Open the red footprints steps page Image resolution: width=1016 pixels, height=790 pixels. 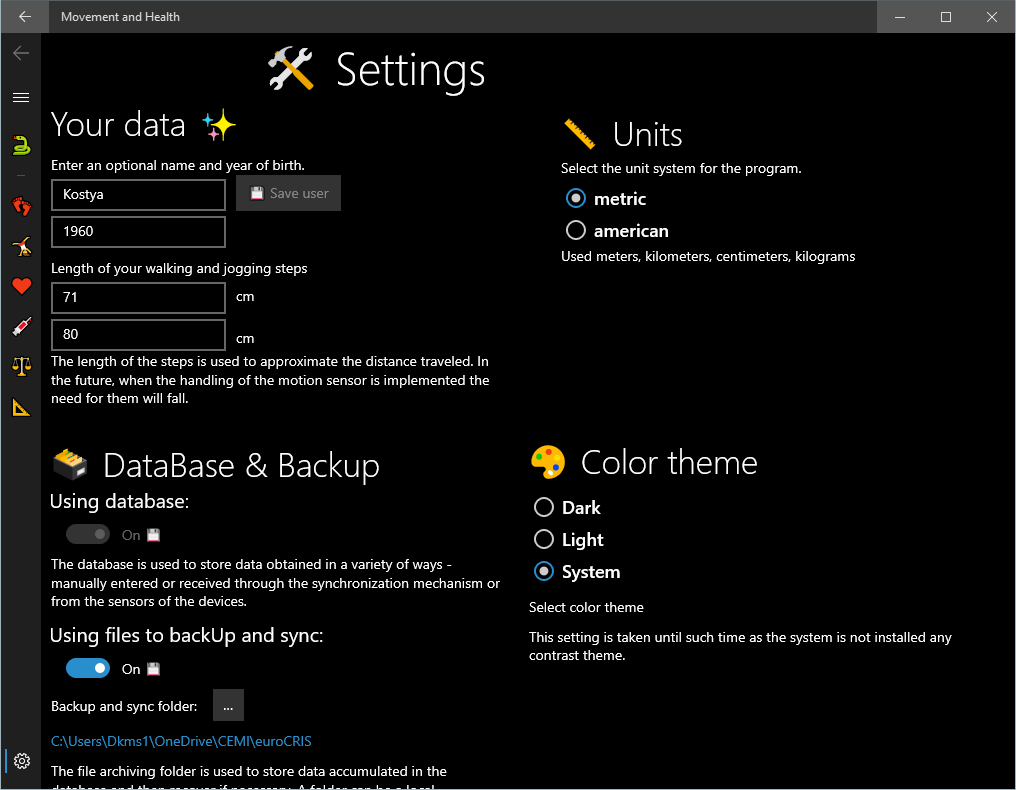(x=21, y=206)
